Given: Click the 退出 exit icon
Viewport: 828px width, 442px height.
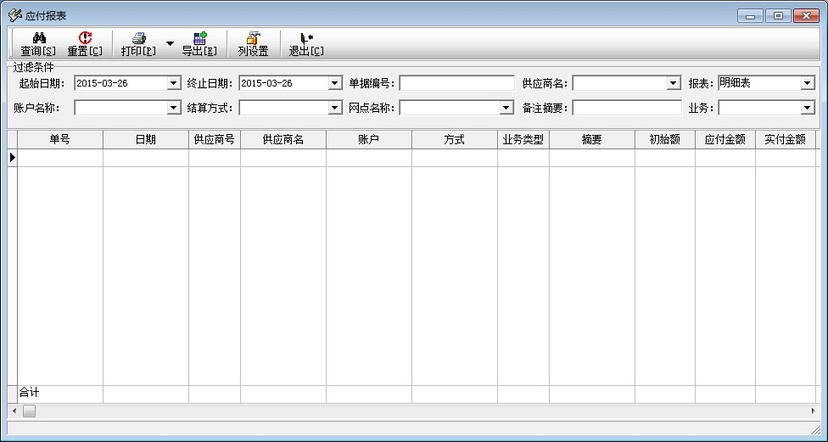Looking at the screenshot, I should 306,38.
